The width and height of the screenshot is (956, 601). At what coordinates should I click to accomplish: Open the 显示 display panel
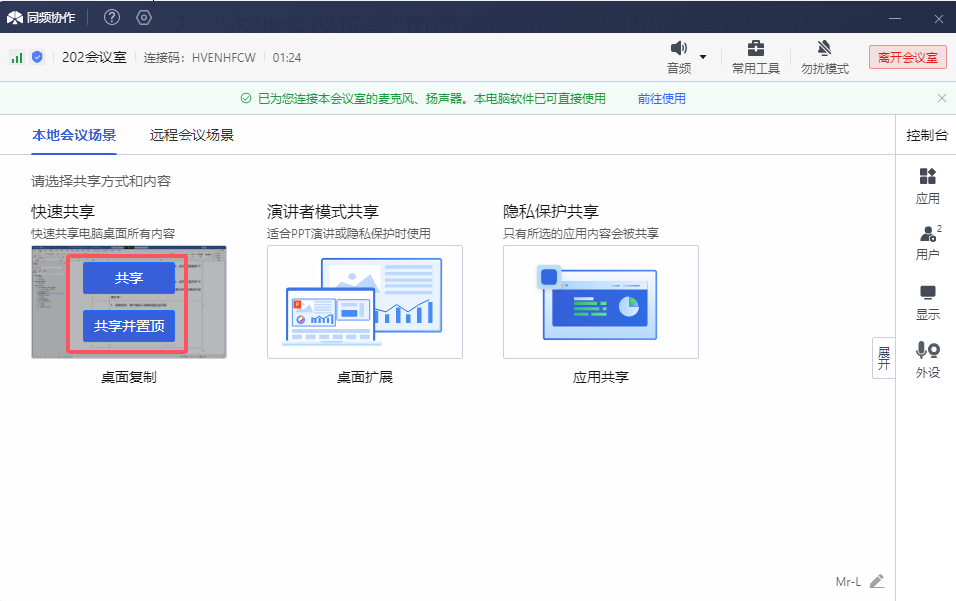[927, 301]
